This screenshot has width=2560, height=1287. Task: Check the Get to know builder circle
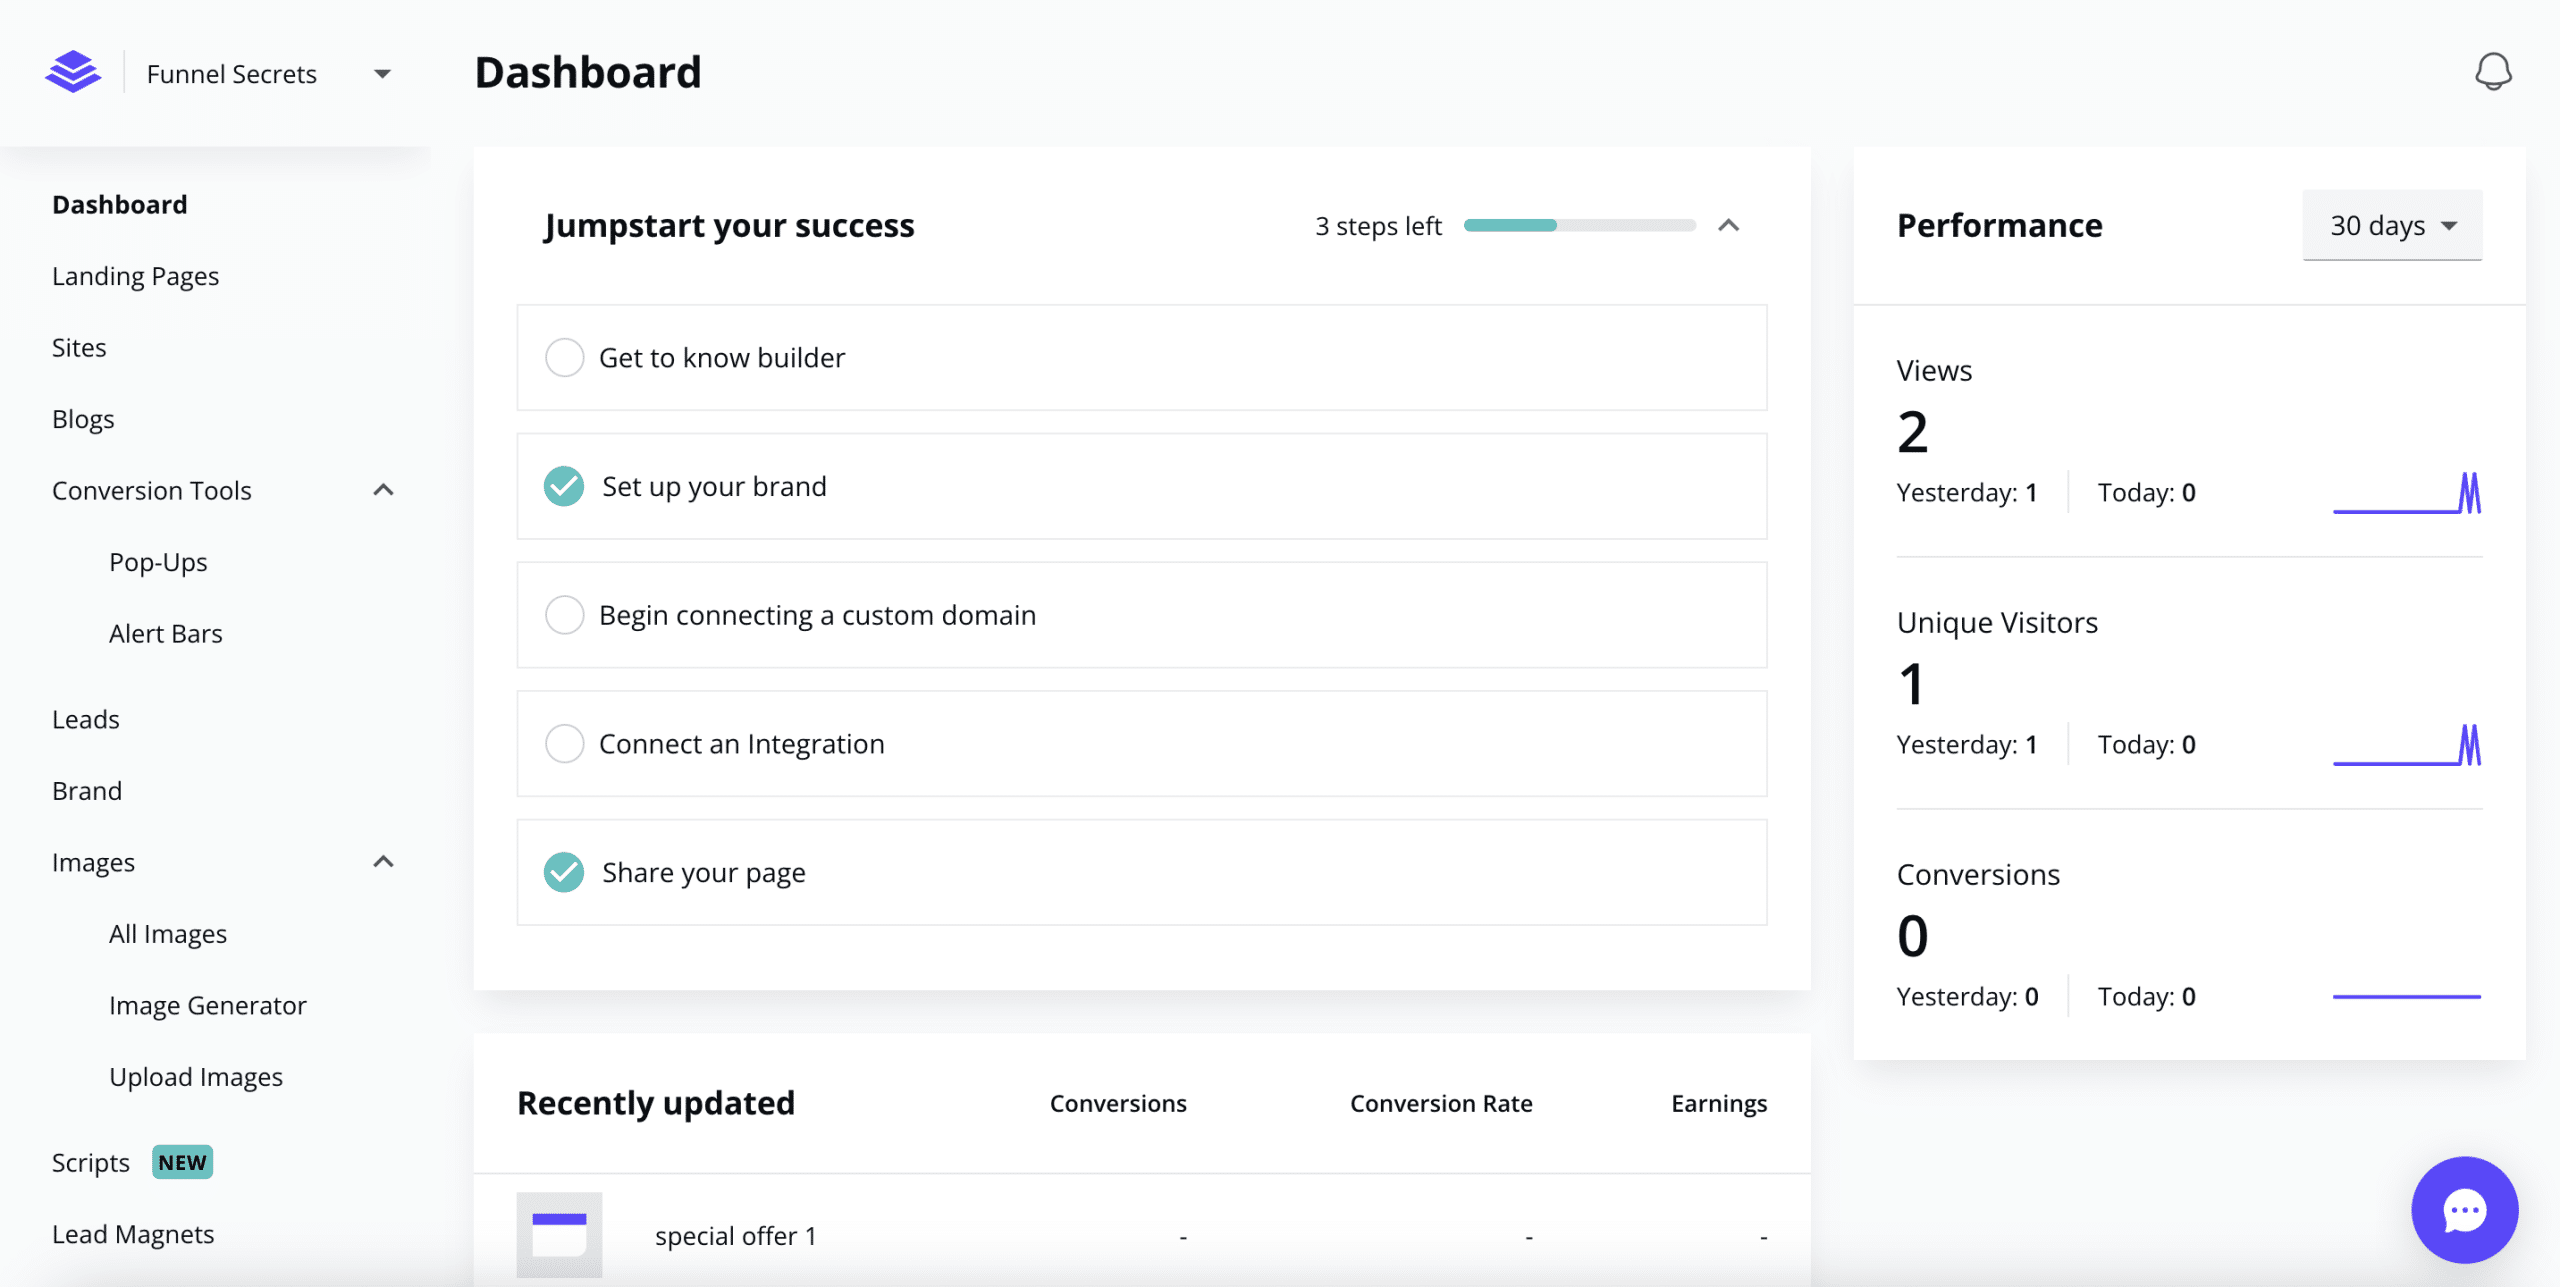[x=564, y=357]
